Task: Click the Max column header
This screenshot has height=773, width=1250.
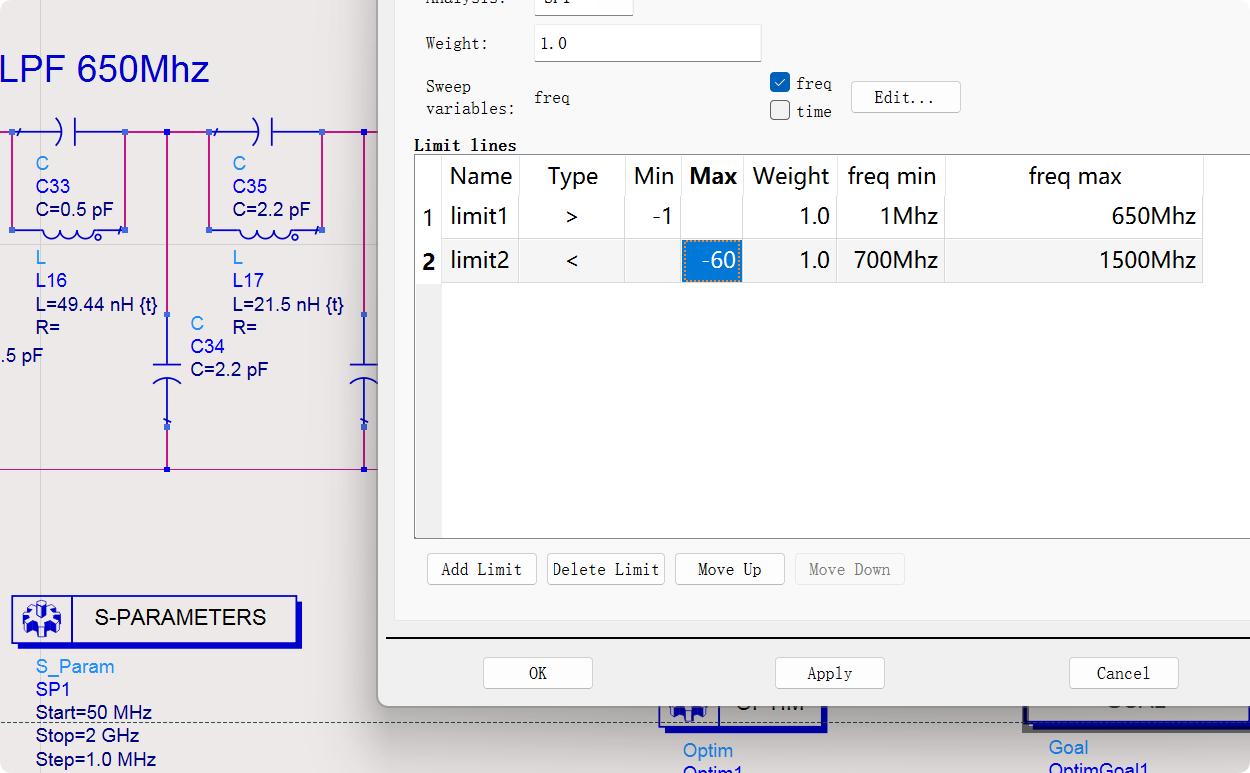Action: click(712, 177)
